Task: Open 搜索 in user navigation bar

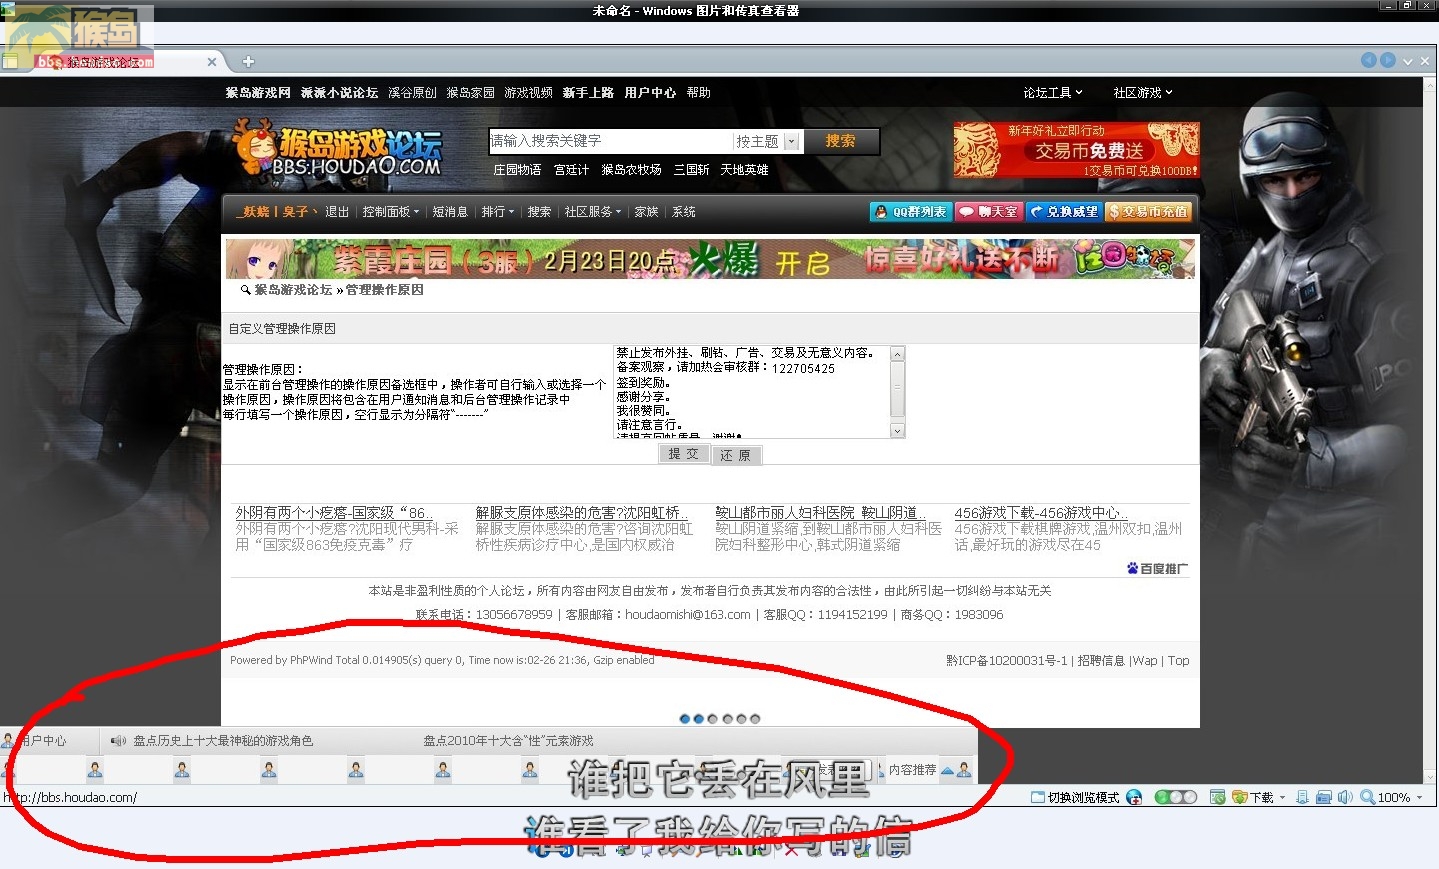Action: click(x=539, y=212)
